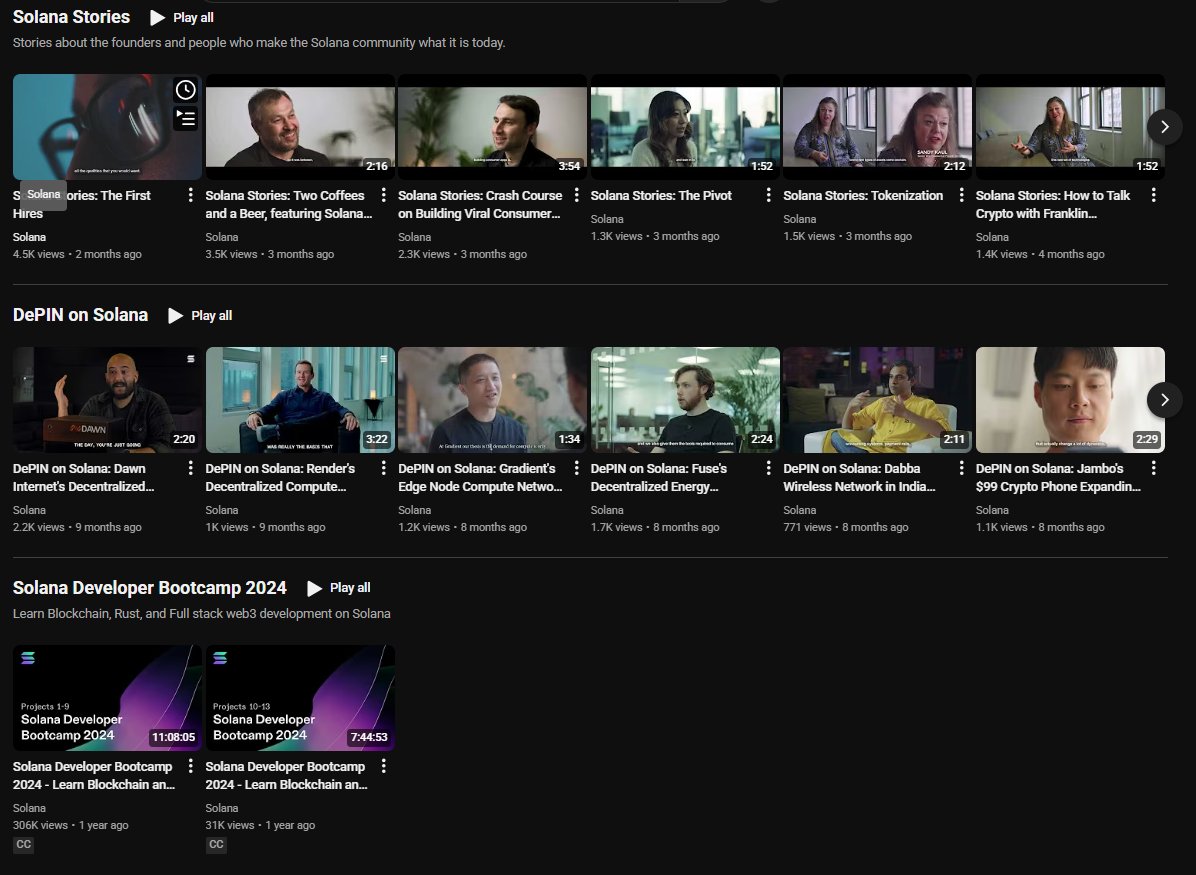Click Solana channel name under The Pivot
This screenshot has height=875, width=1196.
pyautogui.click(x=607, y=219)
